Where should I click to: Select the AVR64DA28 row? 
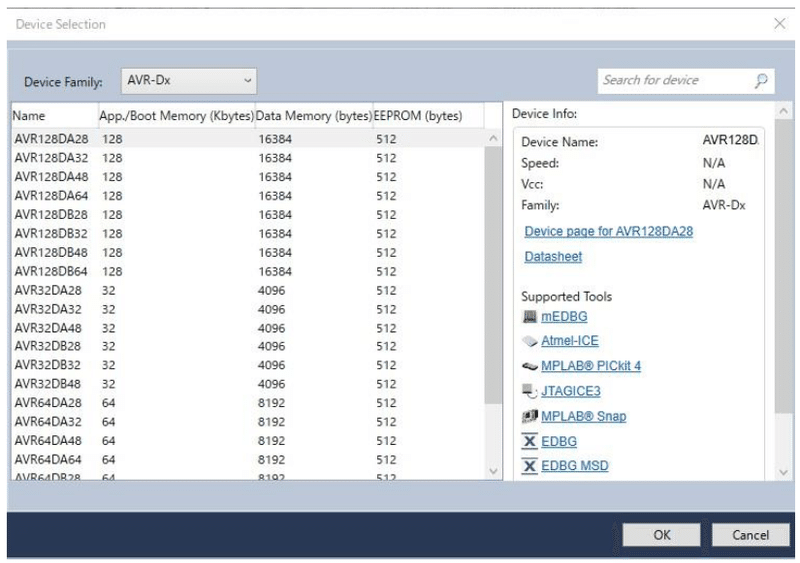[x=248, y=403]
